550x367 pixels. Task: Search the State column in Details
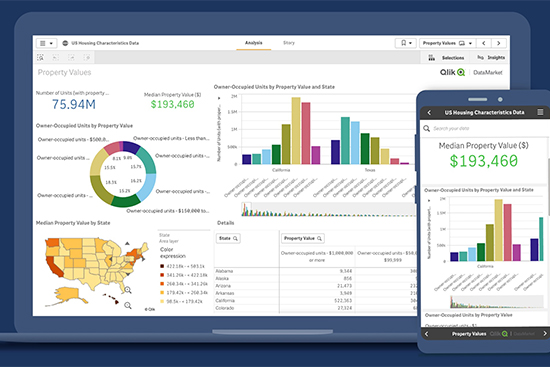(x=228, y=238)
